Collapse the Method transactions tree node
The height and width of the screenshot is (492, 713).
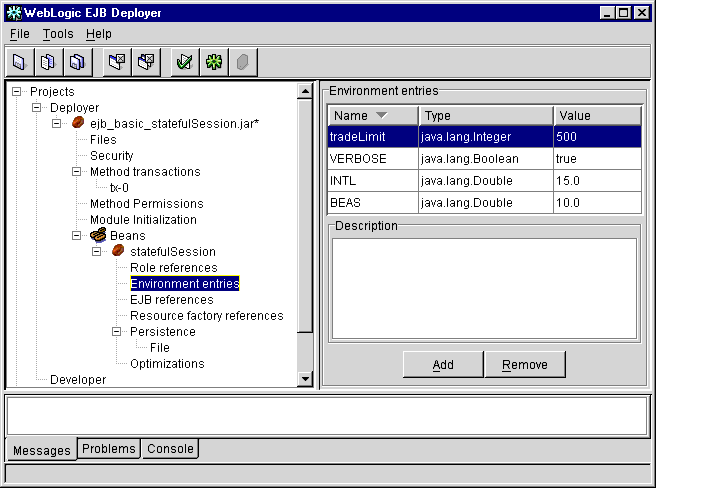(x=77, y=172)
